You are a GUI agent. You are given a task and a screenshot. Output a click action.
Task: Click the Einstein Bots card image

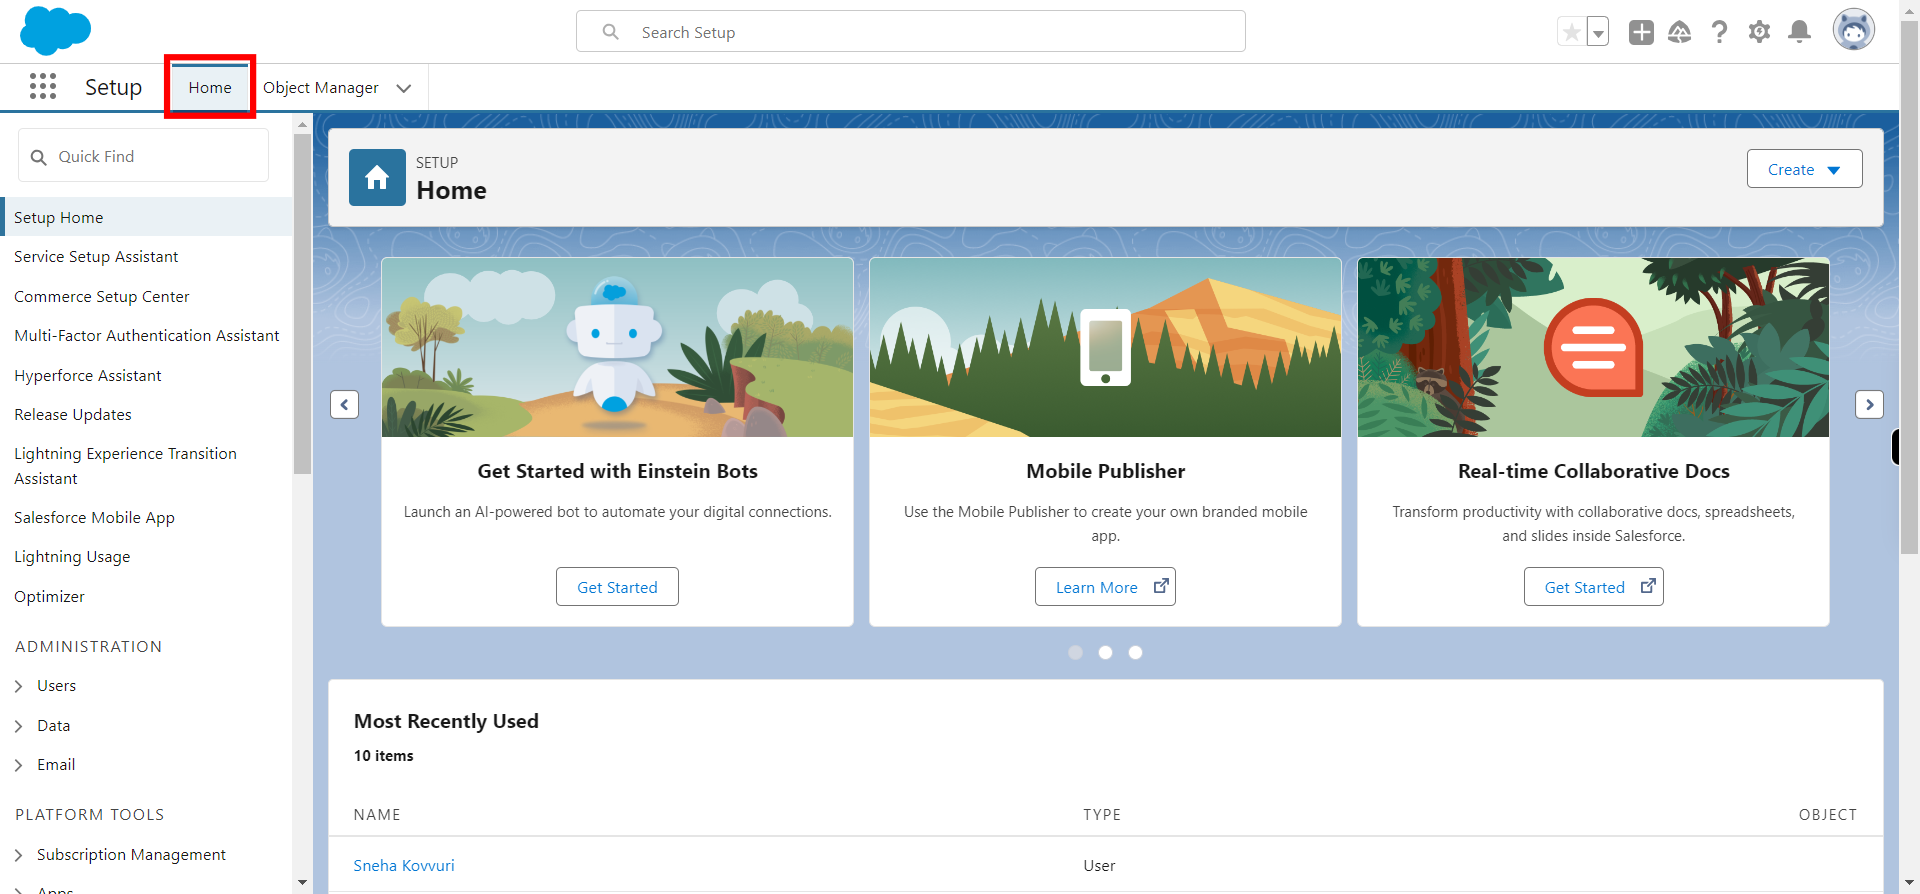617,347
